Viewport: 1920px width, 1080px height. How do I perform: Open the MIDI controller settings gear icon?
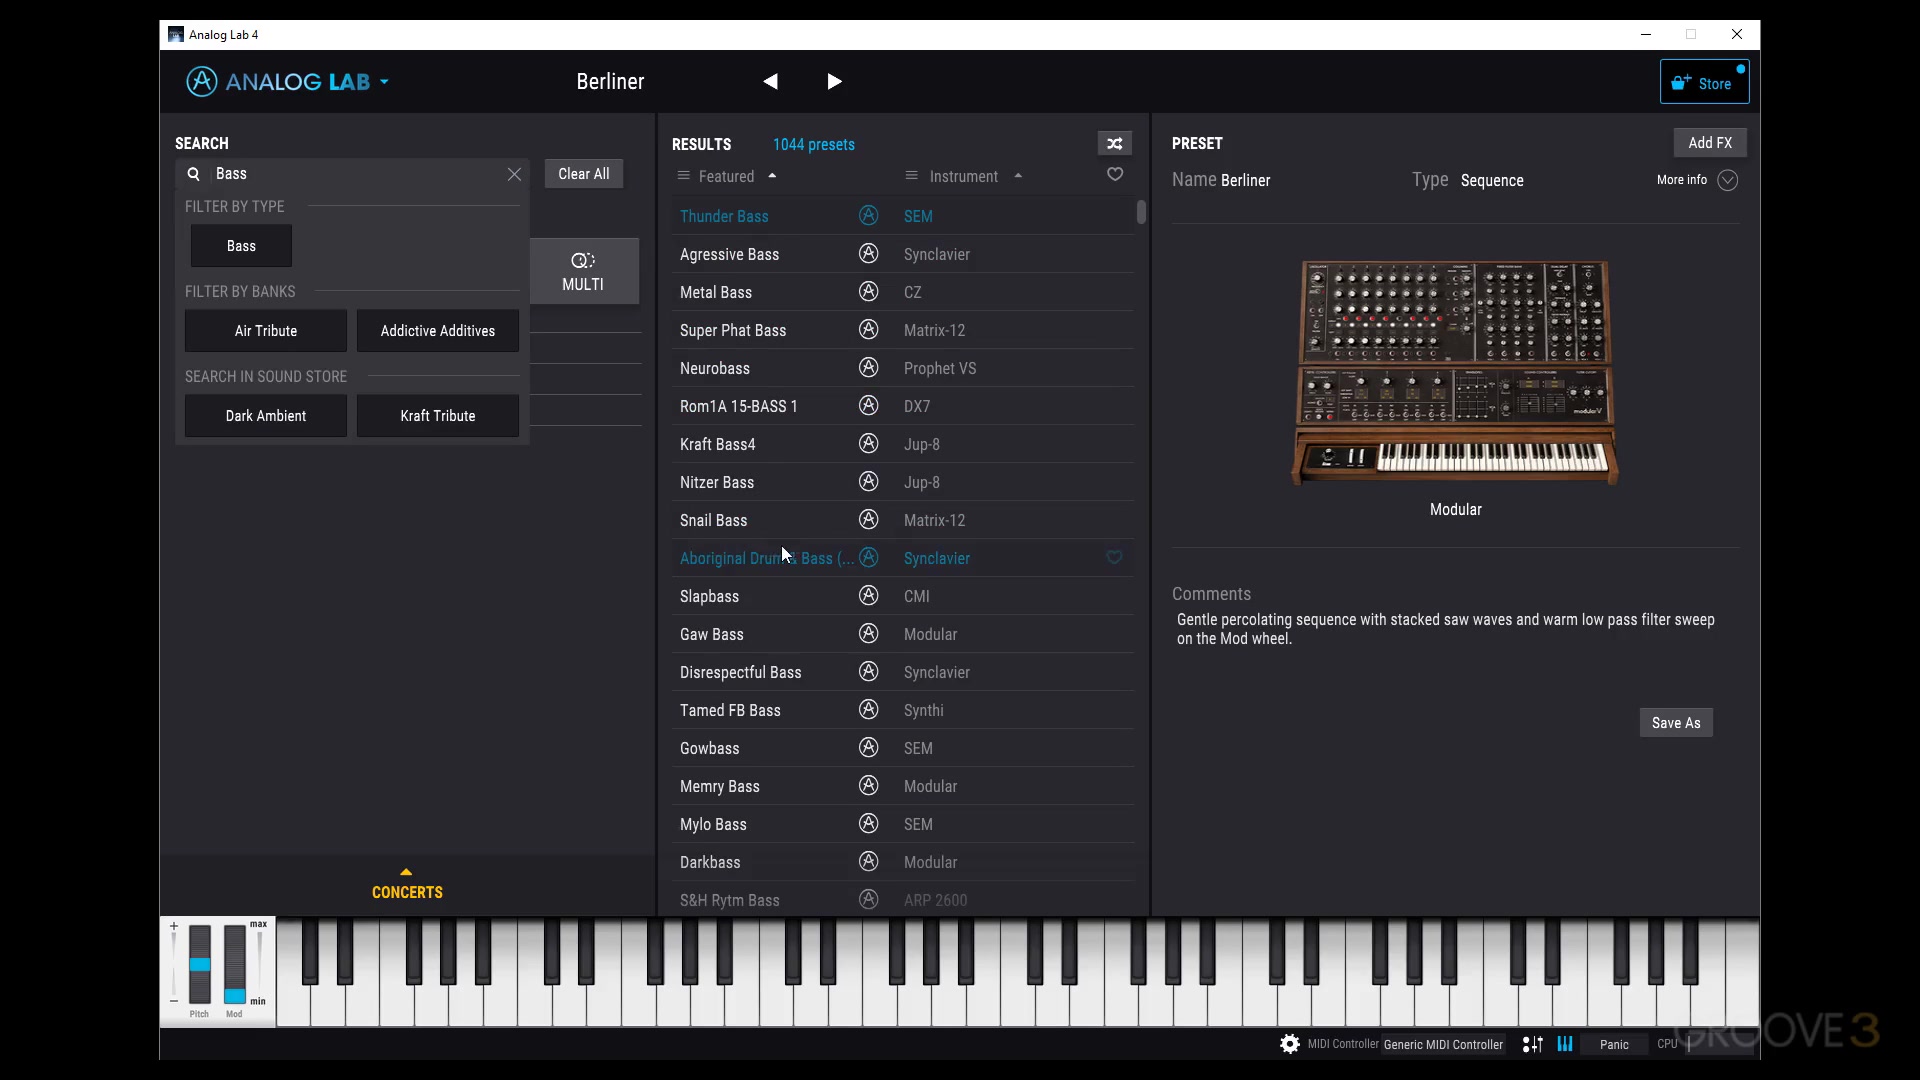[x=1289, y=1043]
